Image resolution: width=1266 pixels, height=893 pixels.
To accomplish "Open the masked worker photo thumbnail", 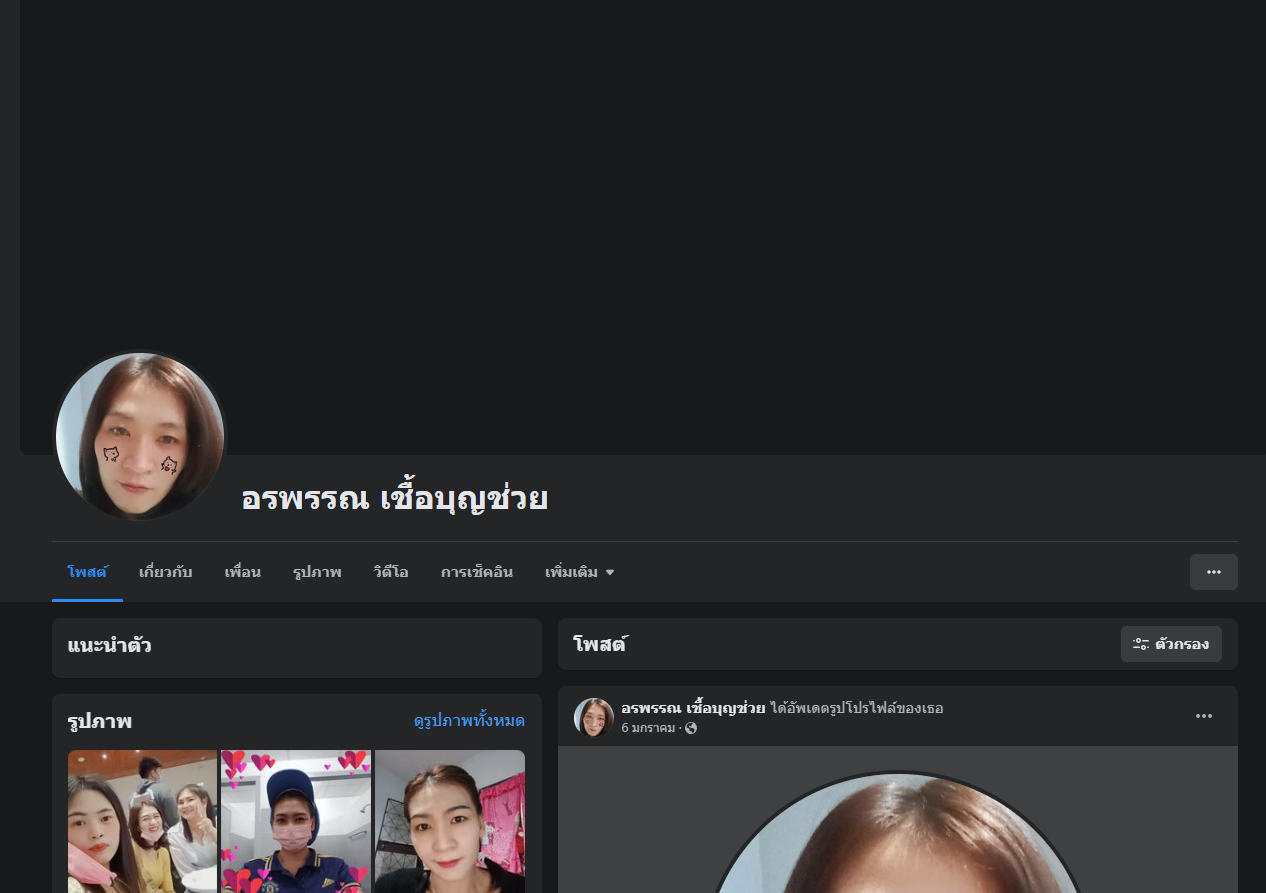I will tap(296, 821).
